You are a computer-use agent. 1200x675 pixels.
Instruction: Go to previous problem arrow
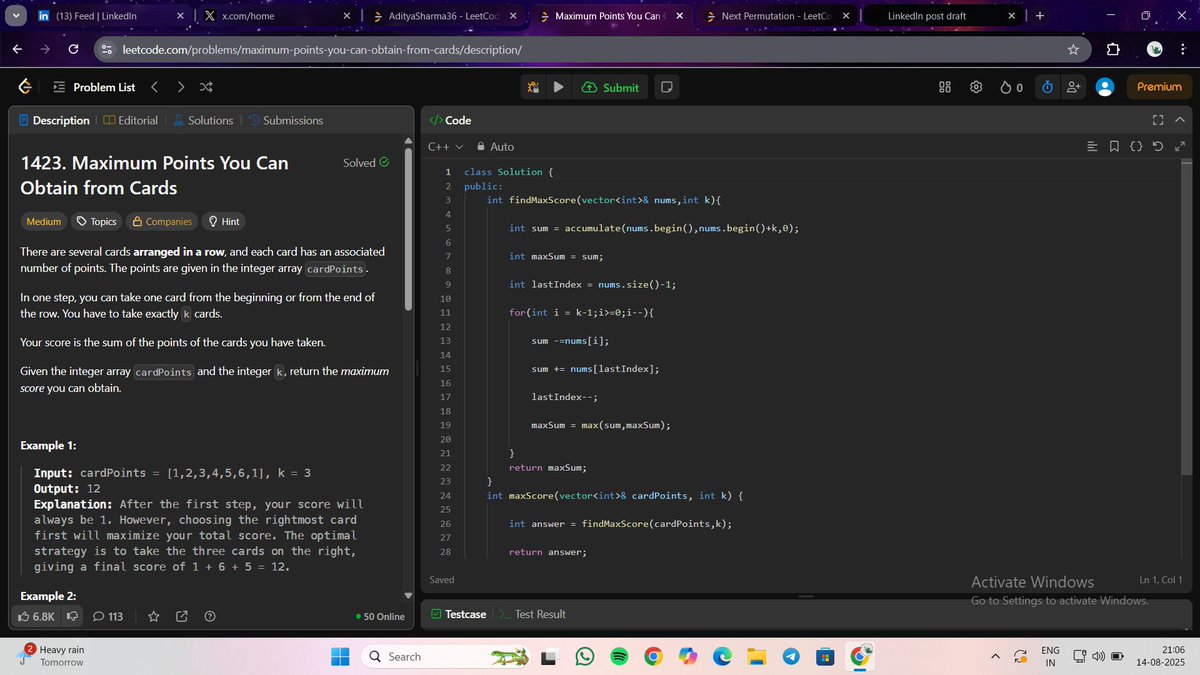(x=155, y=87)
